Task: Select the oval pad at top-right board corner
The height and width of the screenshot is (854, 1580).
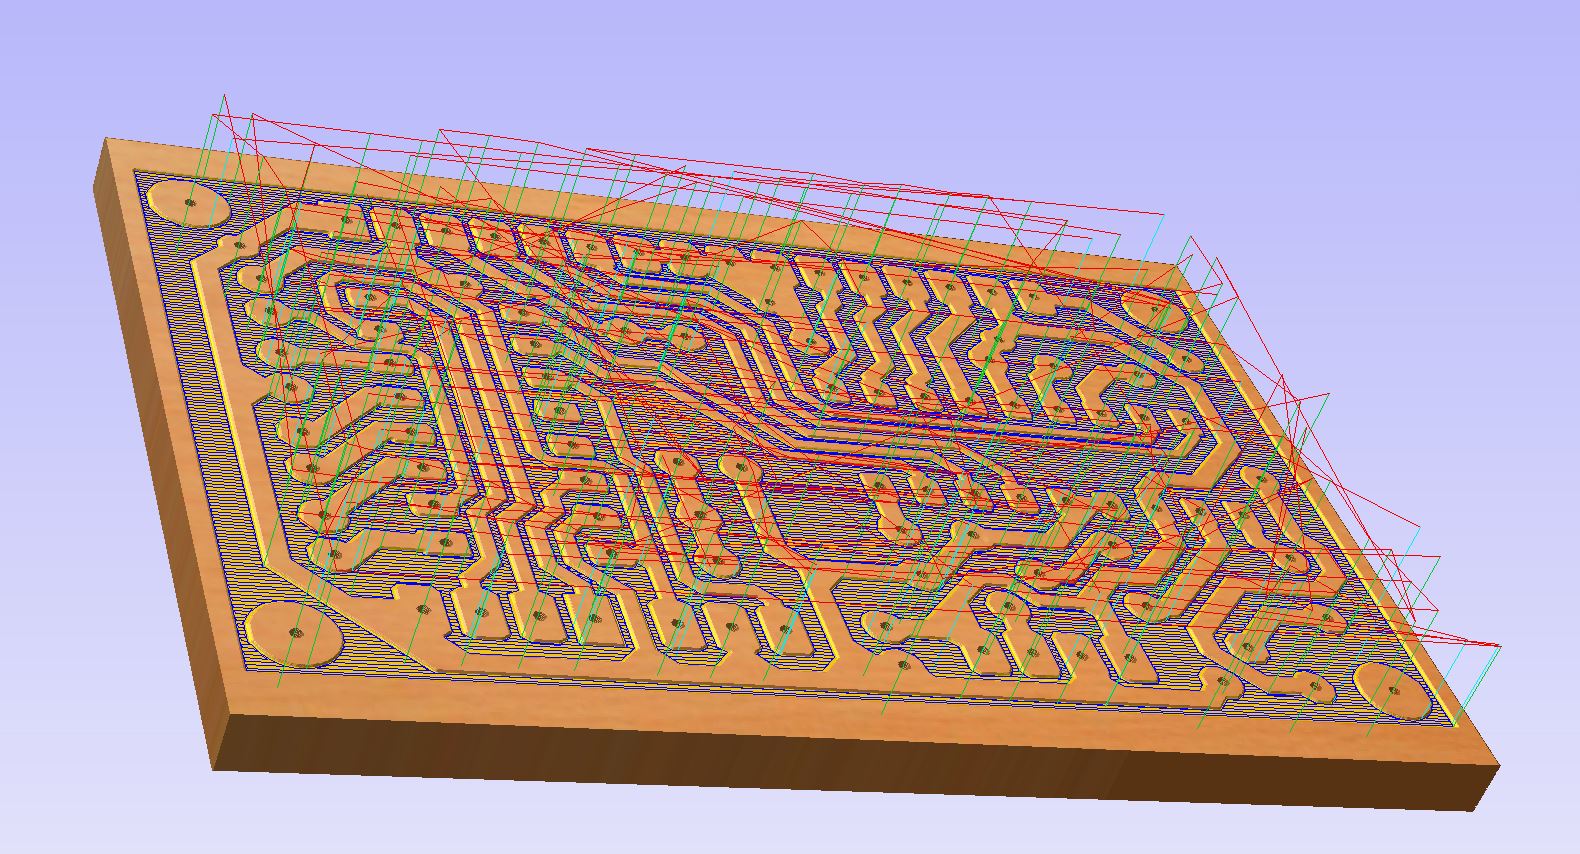Action: click(1152, 308)
